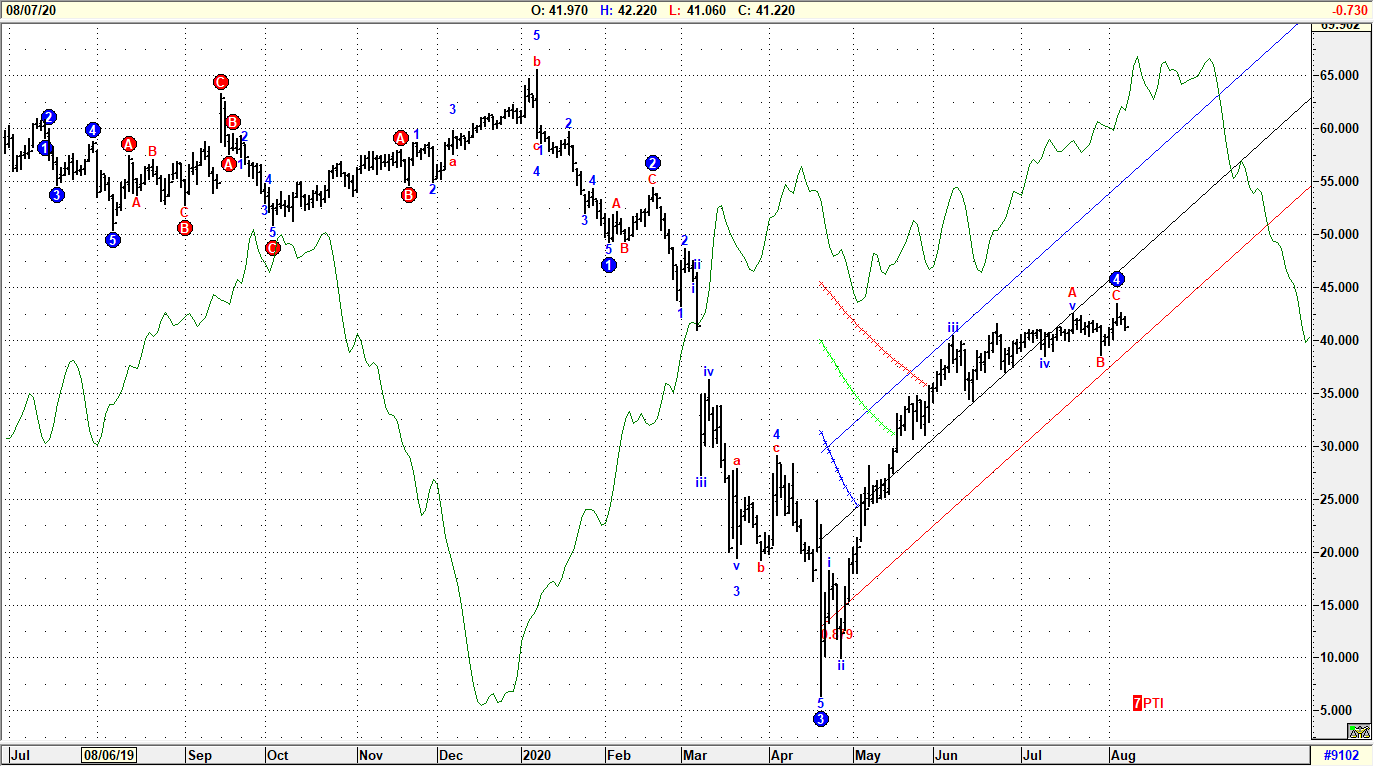
Task: Select the #9102 symbol box
Action: tap(1341, 756)
